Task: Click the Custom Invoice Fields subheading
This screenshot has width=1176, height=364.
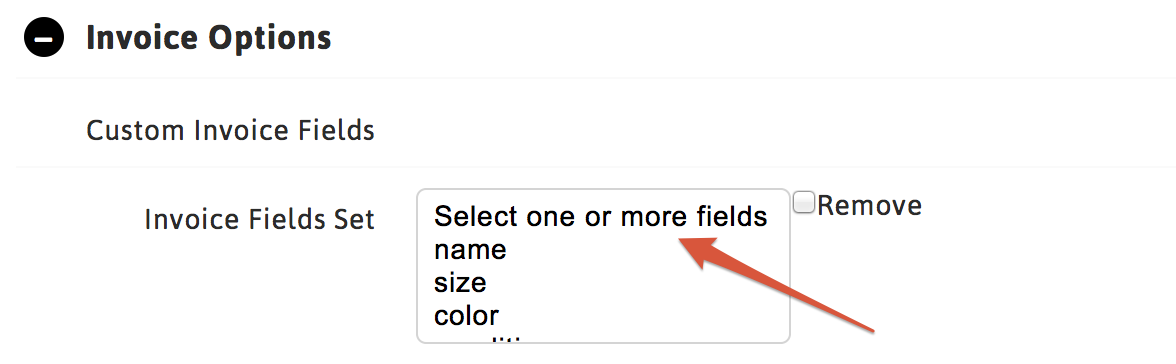Action: (230, 131)
